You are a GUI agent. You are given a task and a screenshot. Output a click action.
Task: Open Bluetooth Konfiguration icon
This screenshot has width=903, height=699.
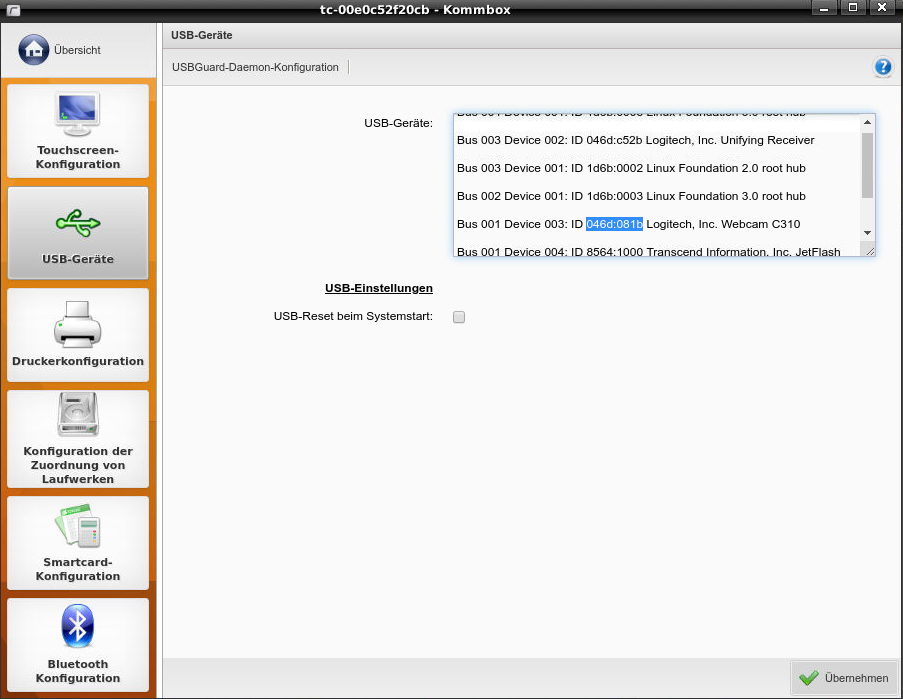[78, 626]
